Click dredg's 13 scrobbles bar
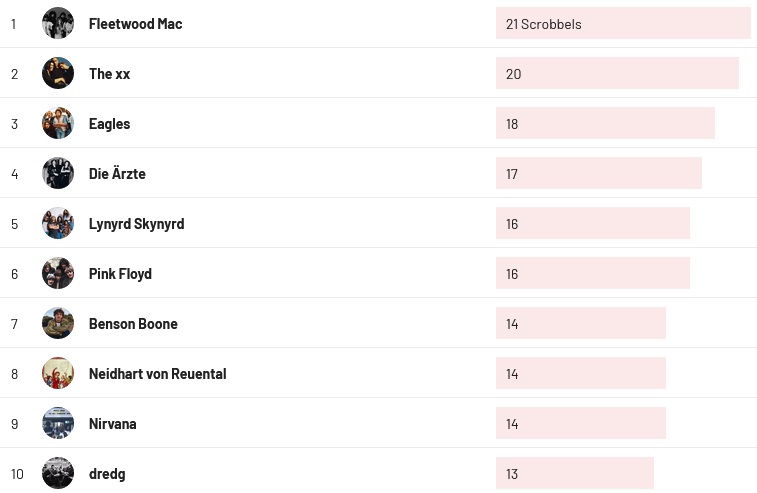 click(574, 473)
